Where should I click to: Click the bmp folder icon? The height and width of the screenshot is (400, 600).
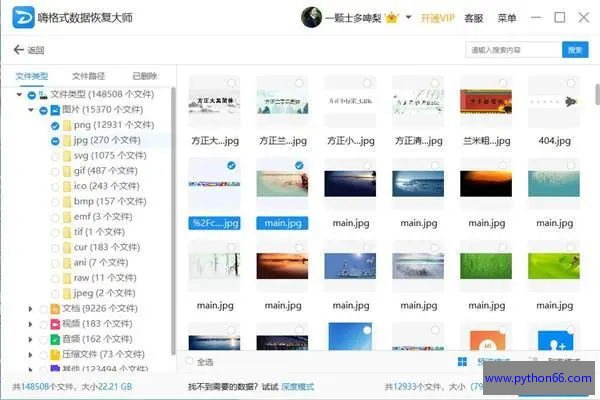(x=67, y=202)
